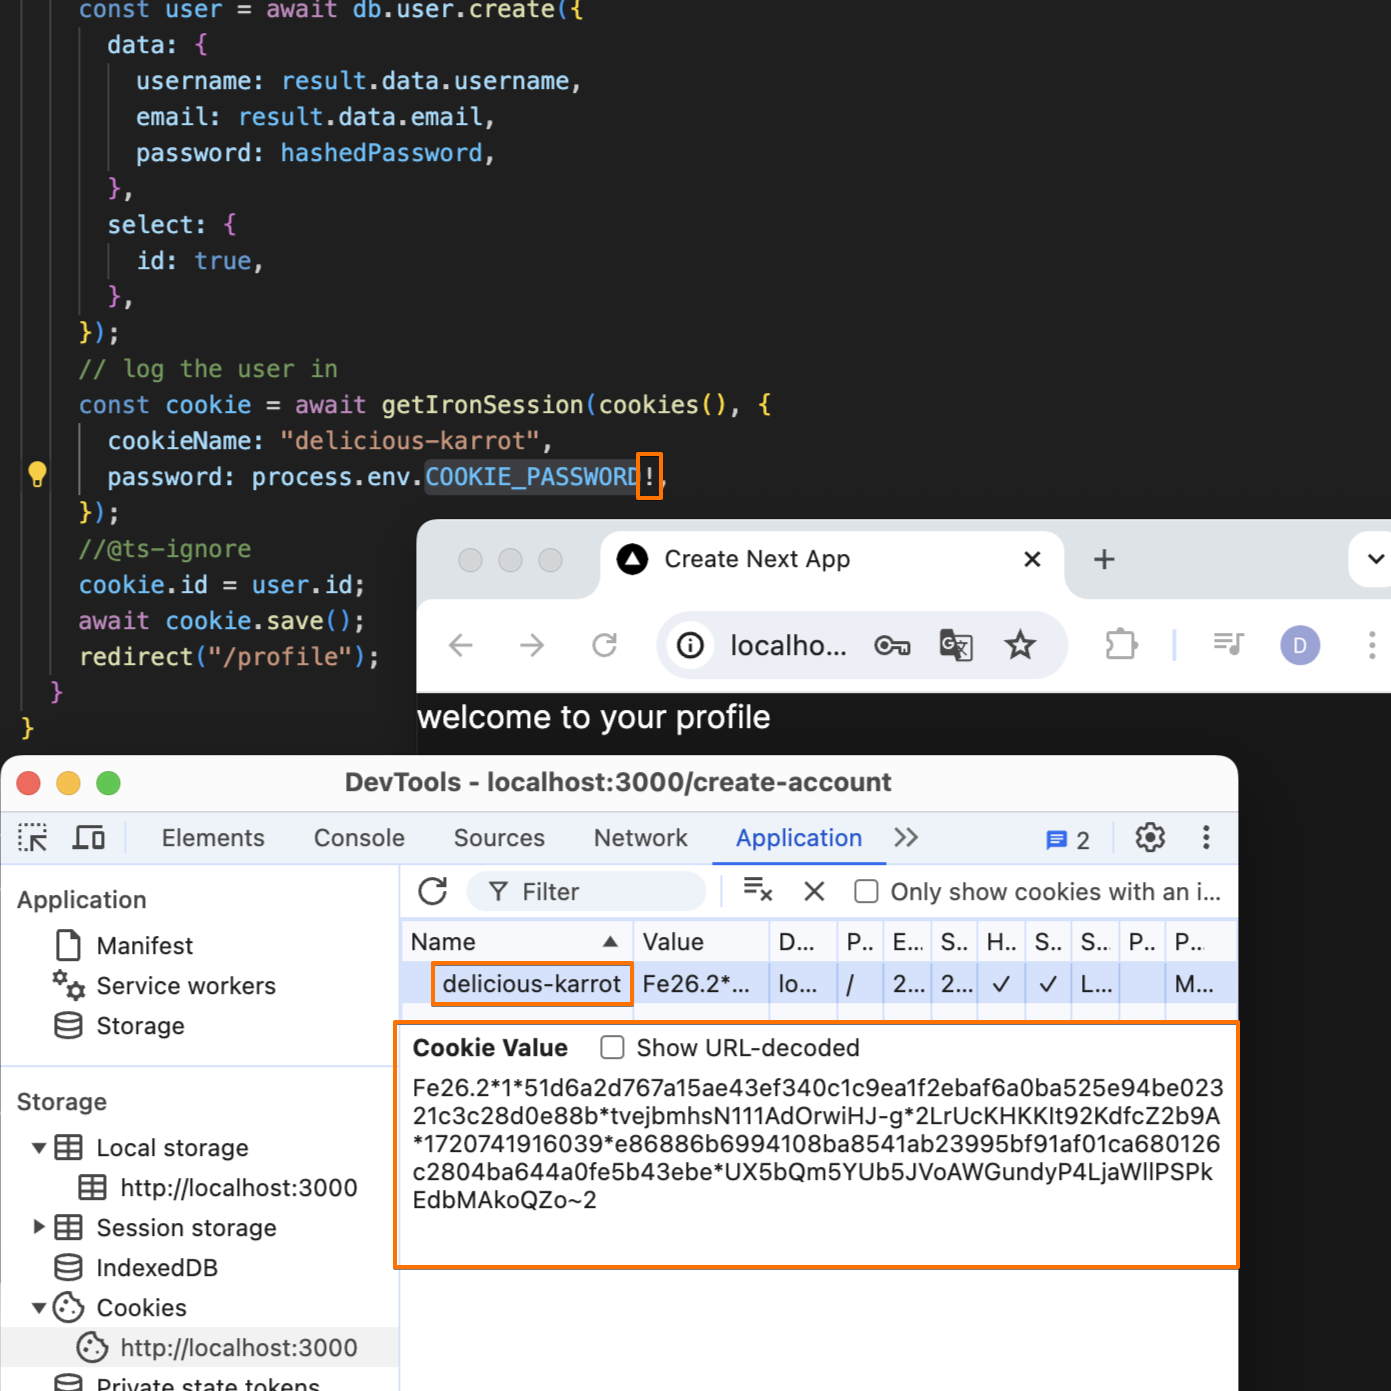The height and width of the screenshot is (1391, 1391).
Task: Toggle the DevTools device toolbar icon
Action: tap(89, 838)
